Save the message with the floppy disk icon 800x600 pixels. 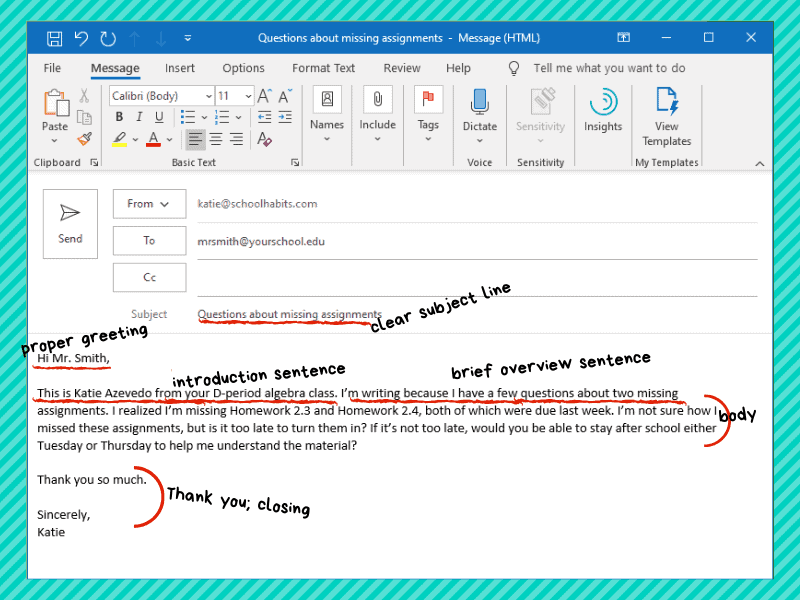click(55, 38)
